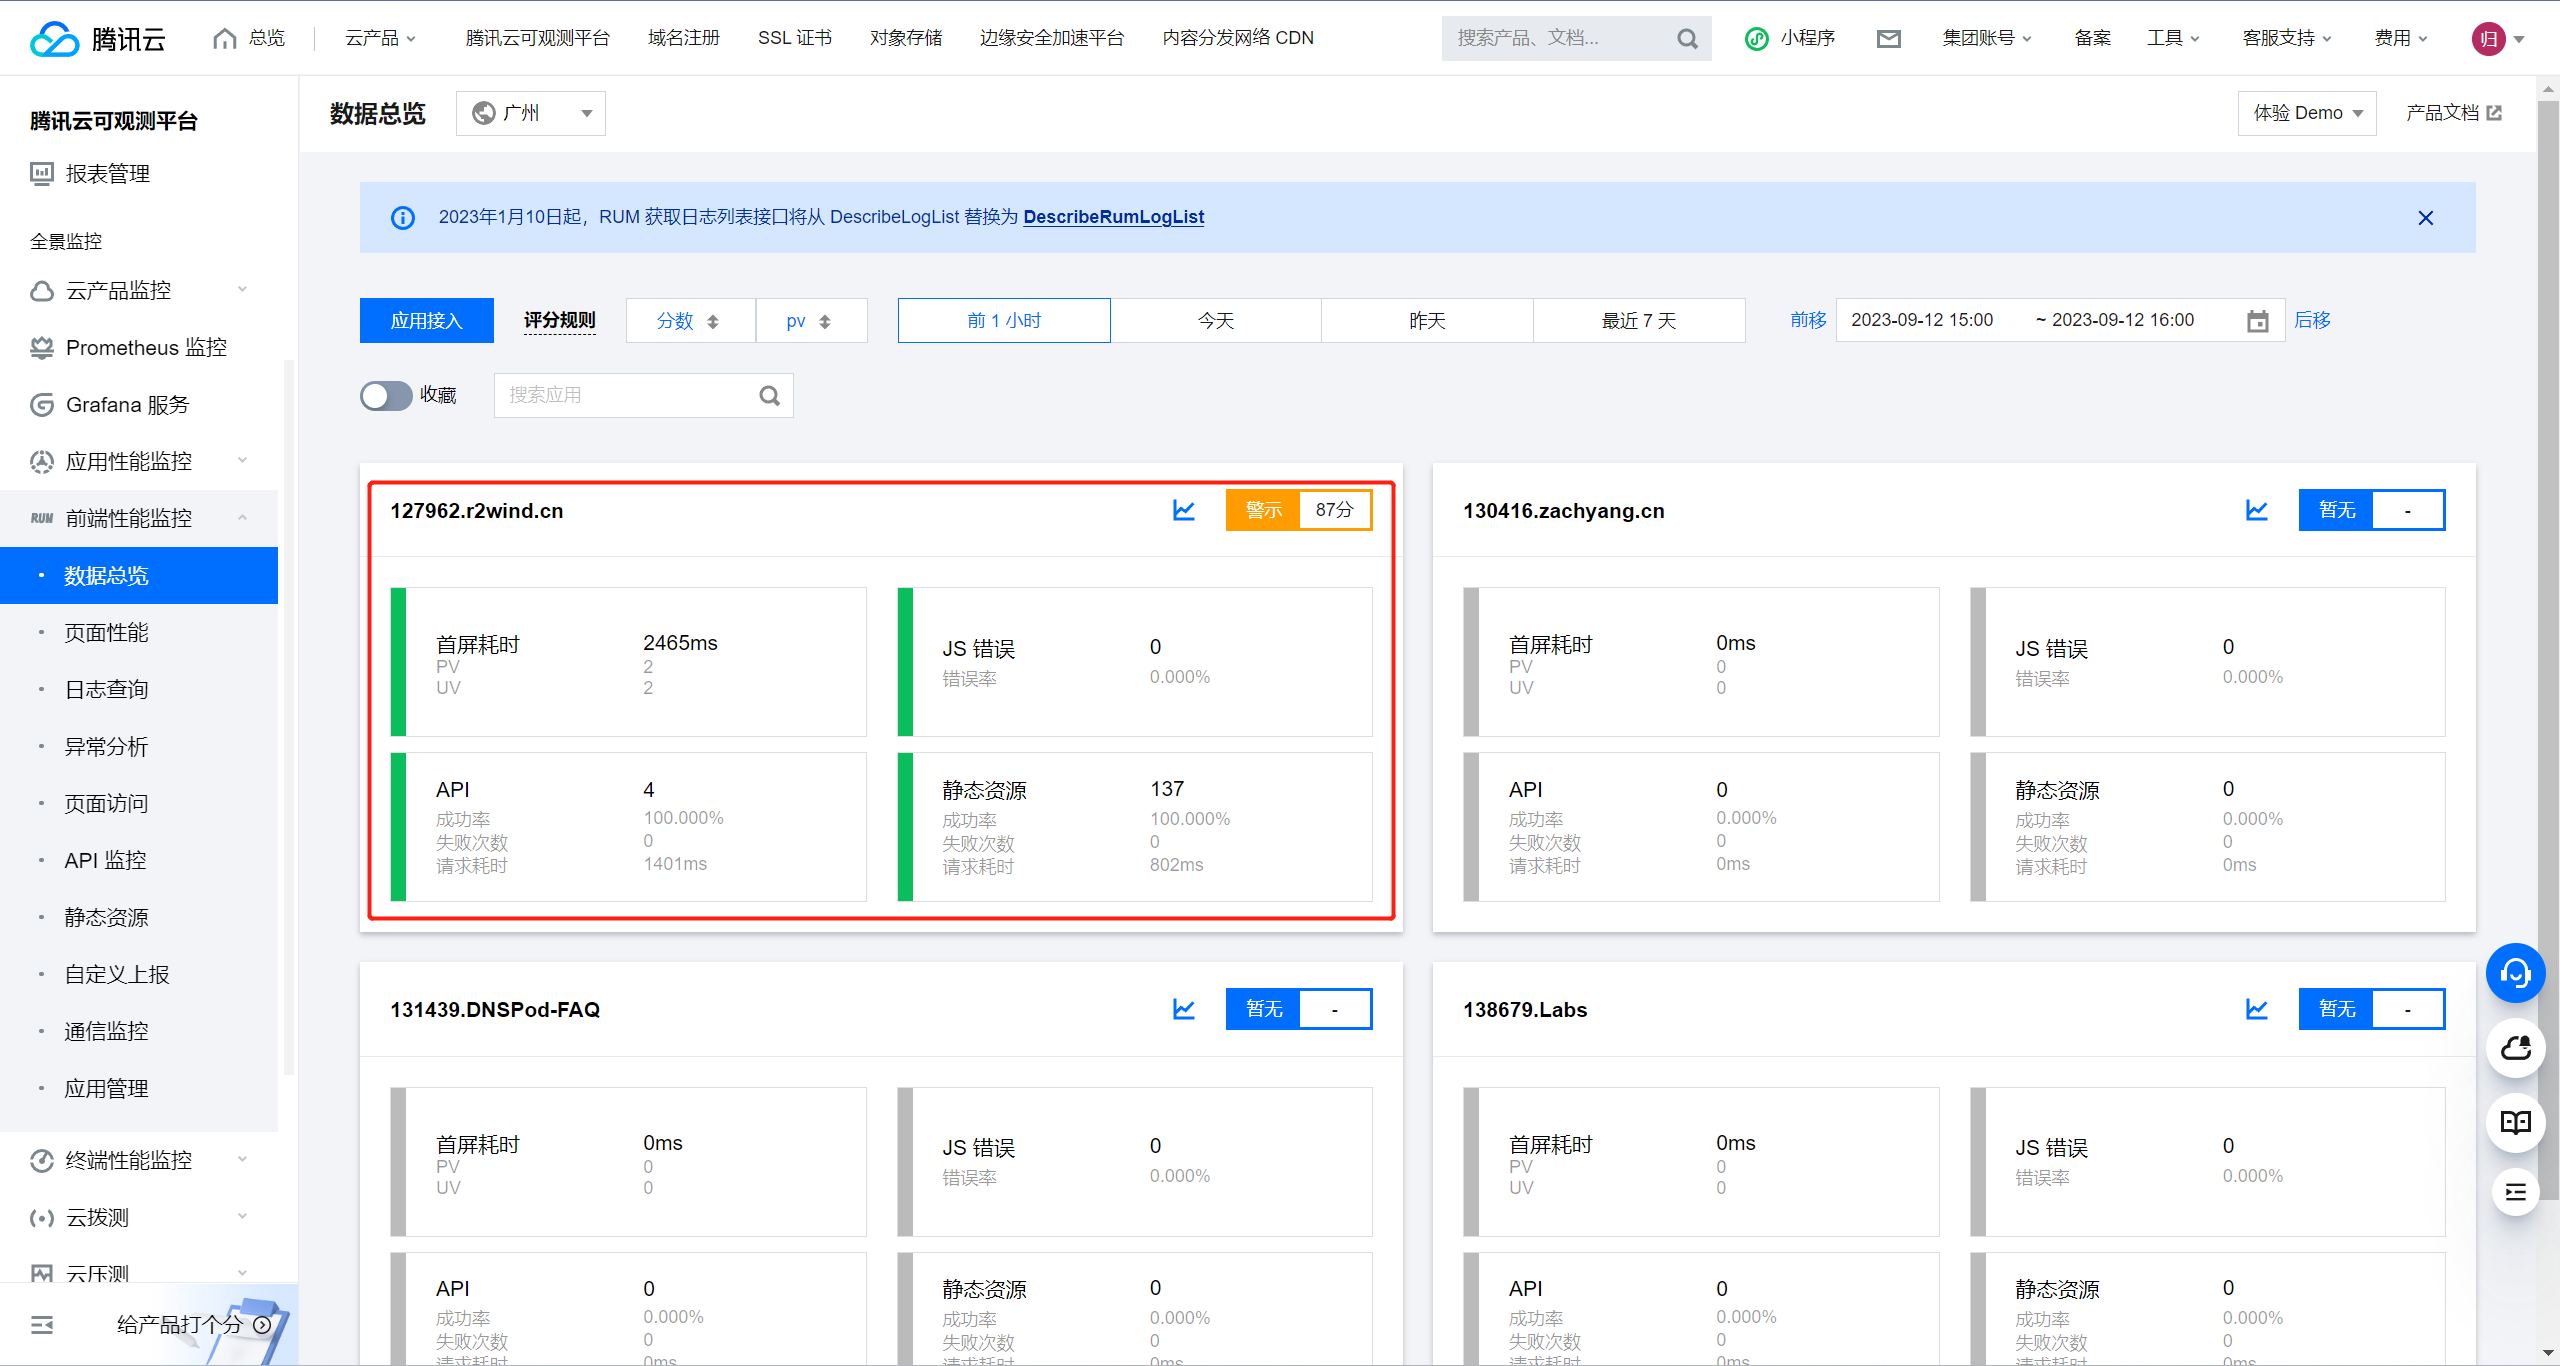Expand the 集团账号 menu
Image resolution: width=2560 pixels, height=1366 pixels.
pos(1986,38)
